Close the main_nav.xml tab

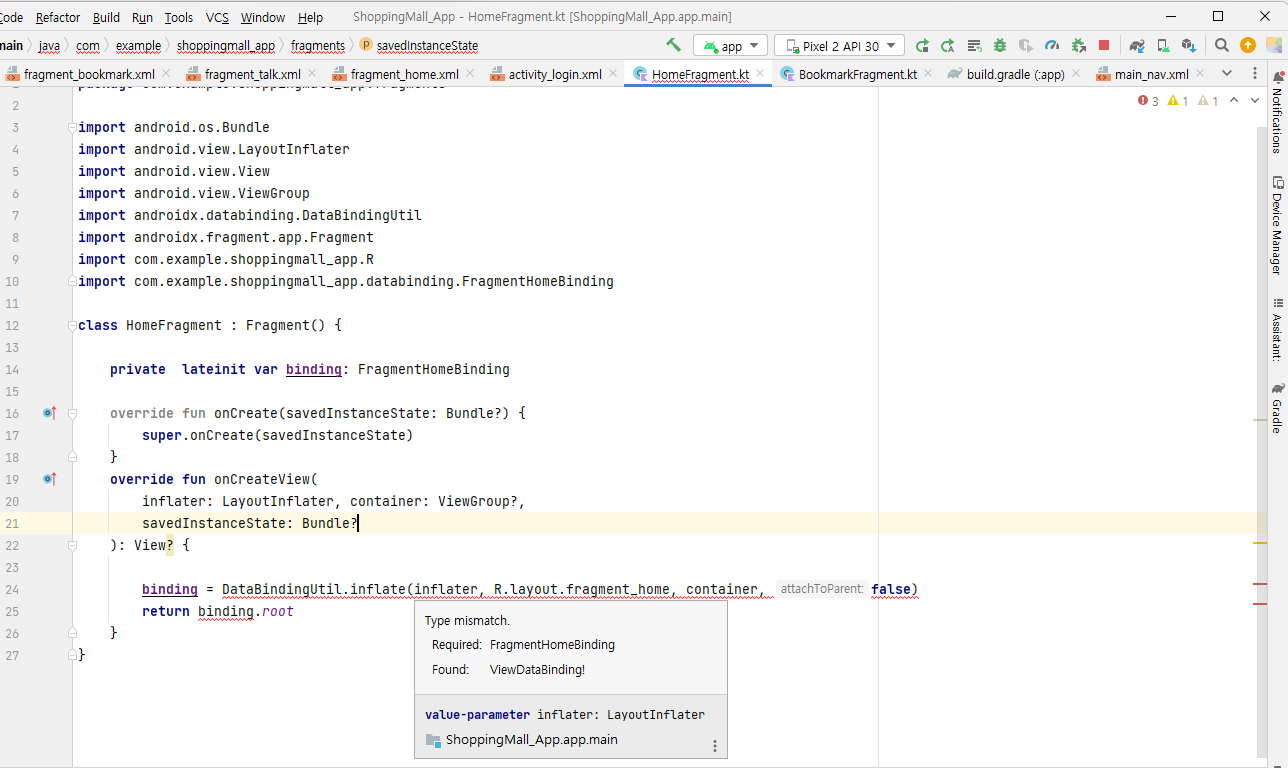1200,74
